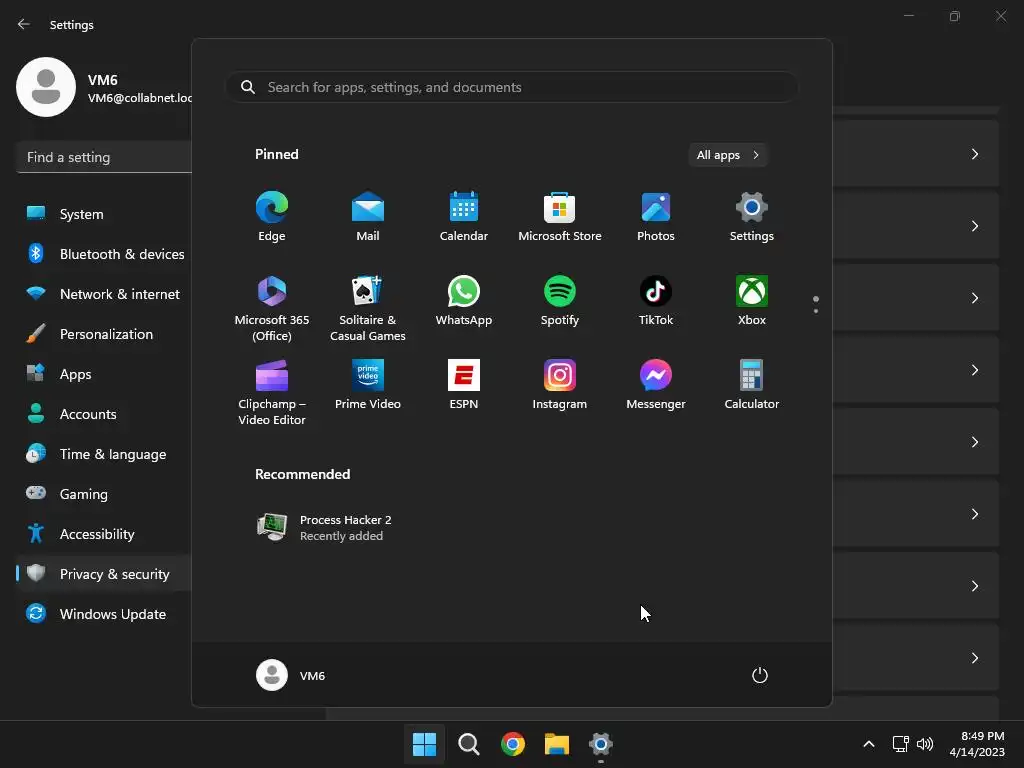Open taskbar Search icon
Screen dimensions: 1024x768
(x=468, y=744)
